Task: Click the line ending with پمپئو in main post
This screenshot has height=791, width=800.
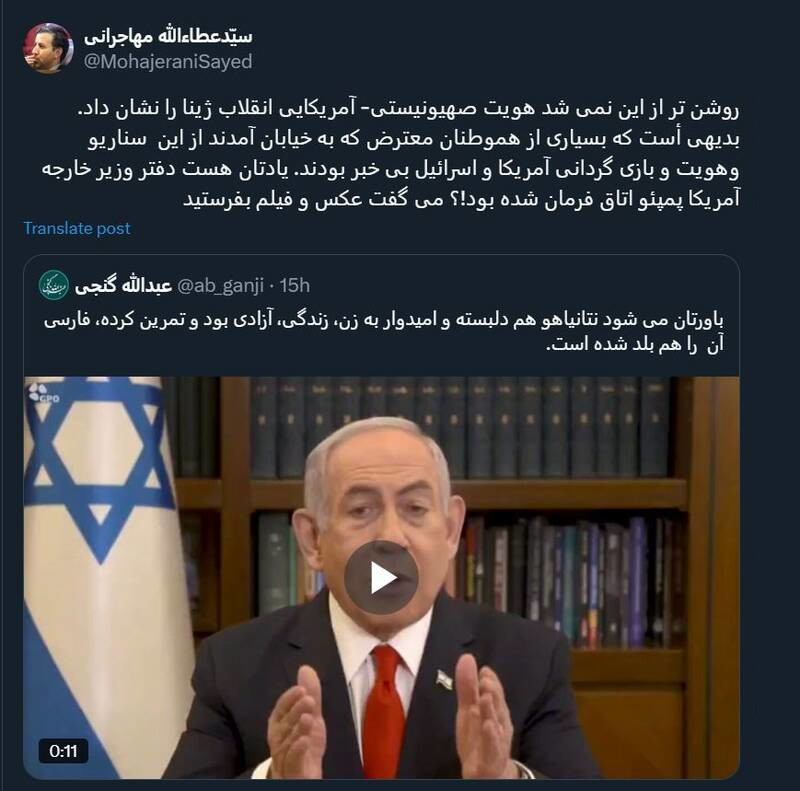Action: coord(461,199)
